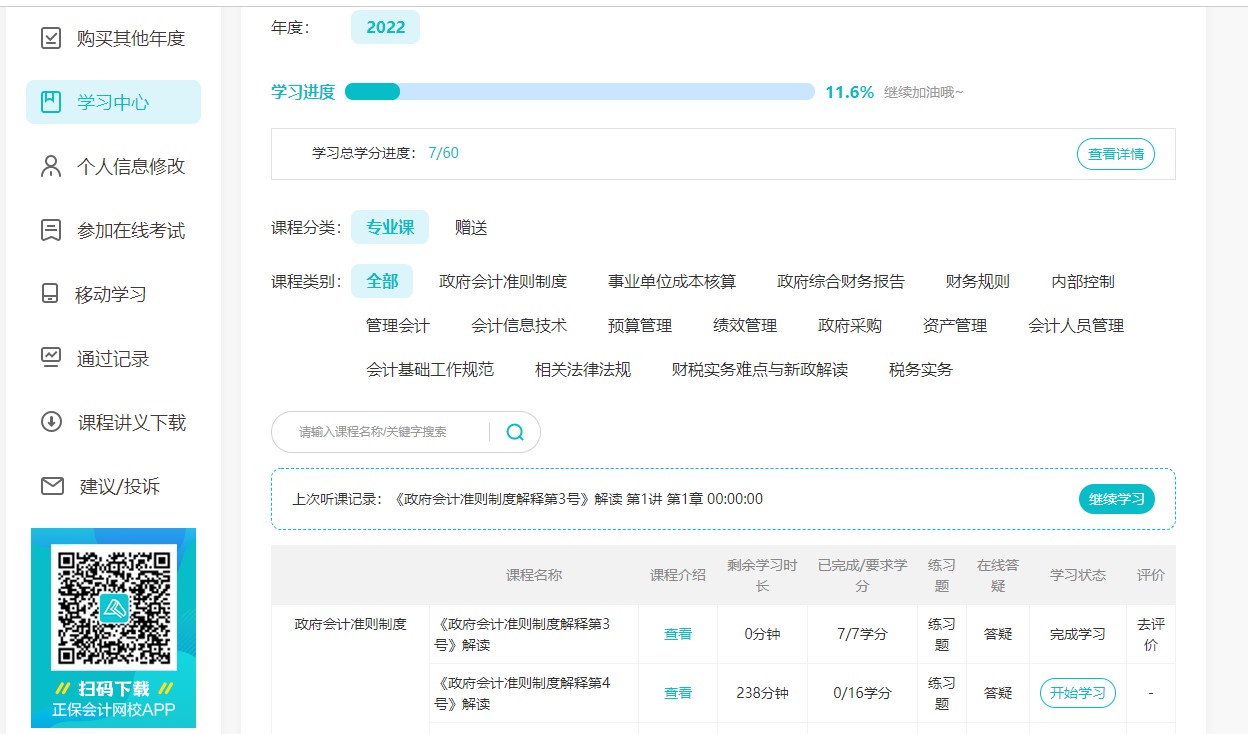1248x734 pixels.
Task: Click the 课程讲义下载 download icon
Action: click(52, 422)
